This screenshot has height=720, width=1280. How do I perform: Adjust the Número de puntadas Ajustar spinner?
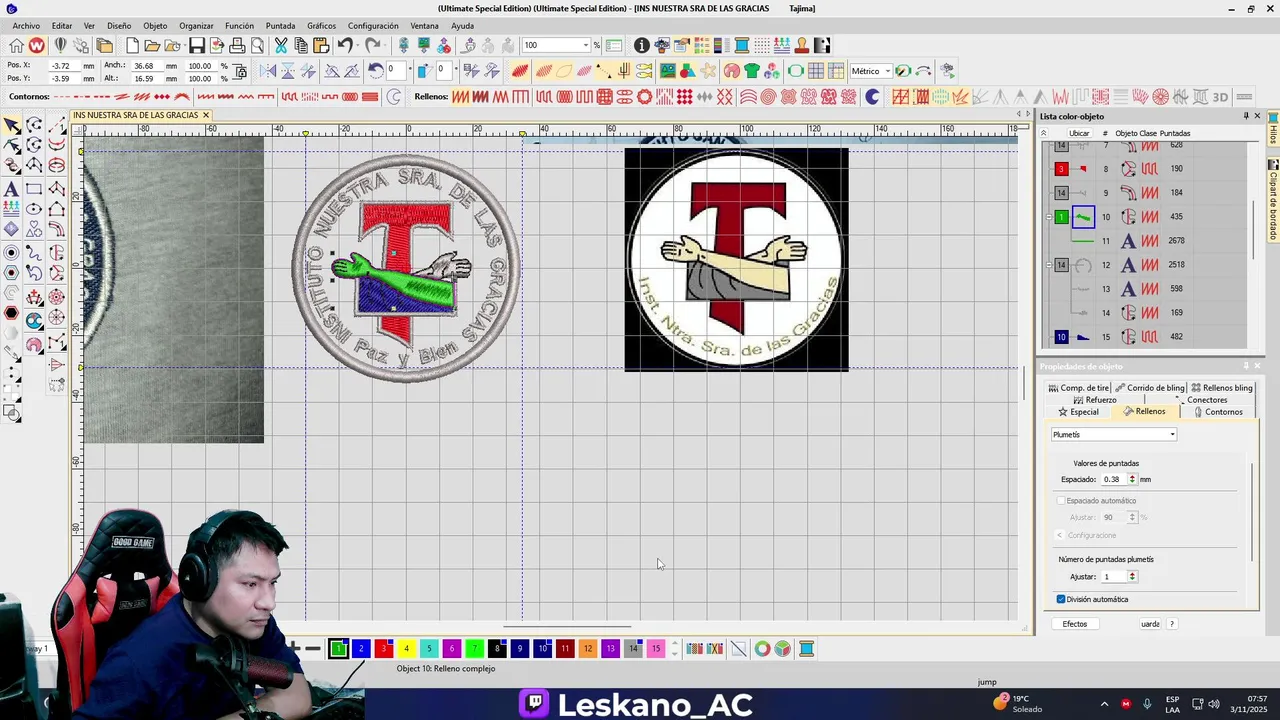pyautogui.click(x=1132, y=576)
